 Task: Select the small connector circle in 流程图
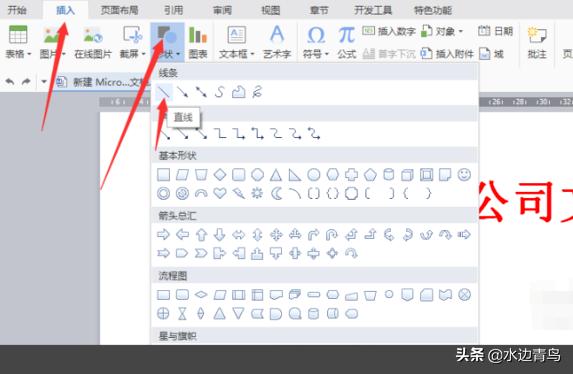[389, 294]
